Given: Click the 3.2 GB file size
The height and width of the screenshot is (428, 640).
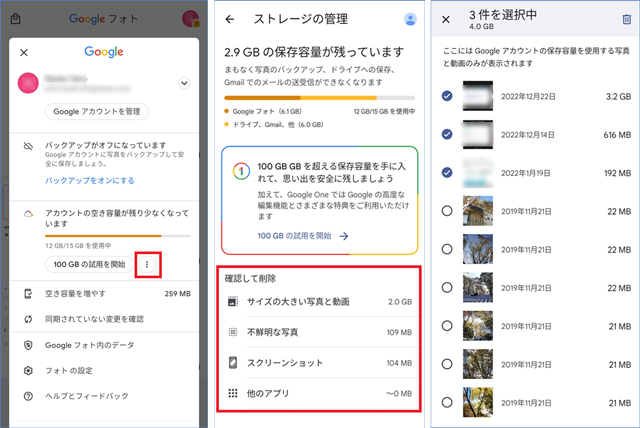Looking at the screenshot, I should pyautogui.click(x=618, y=97).
